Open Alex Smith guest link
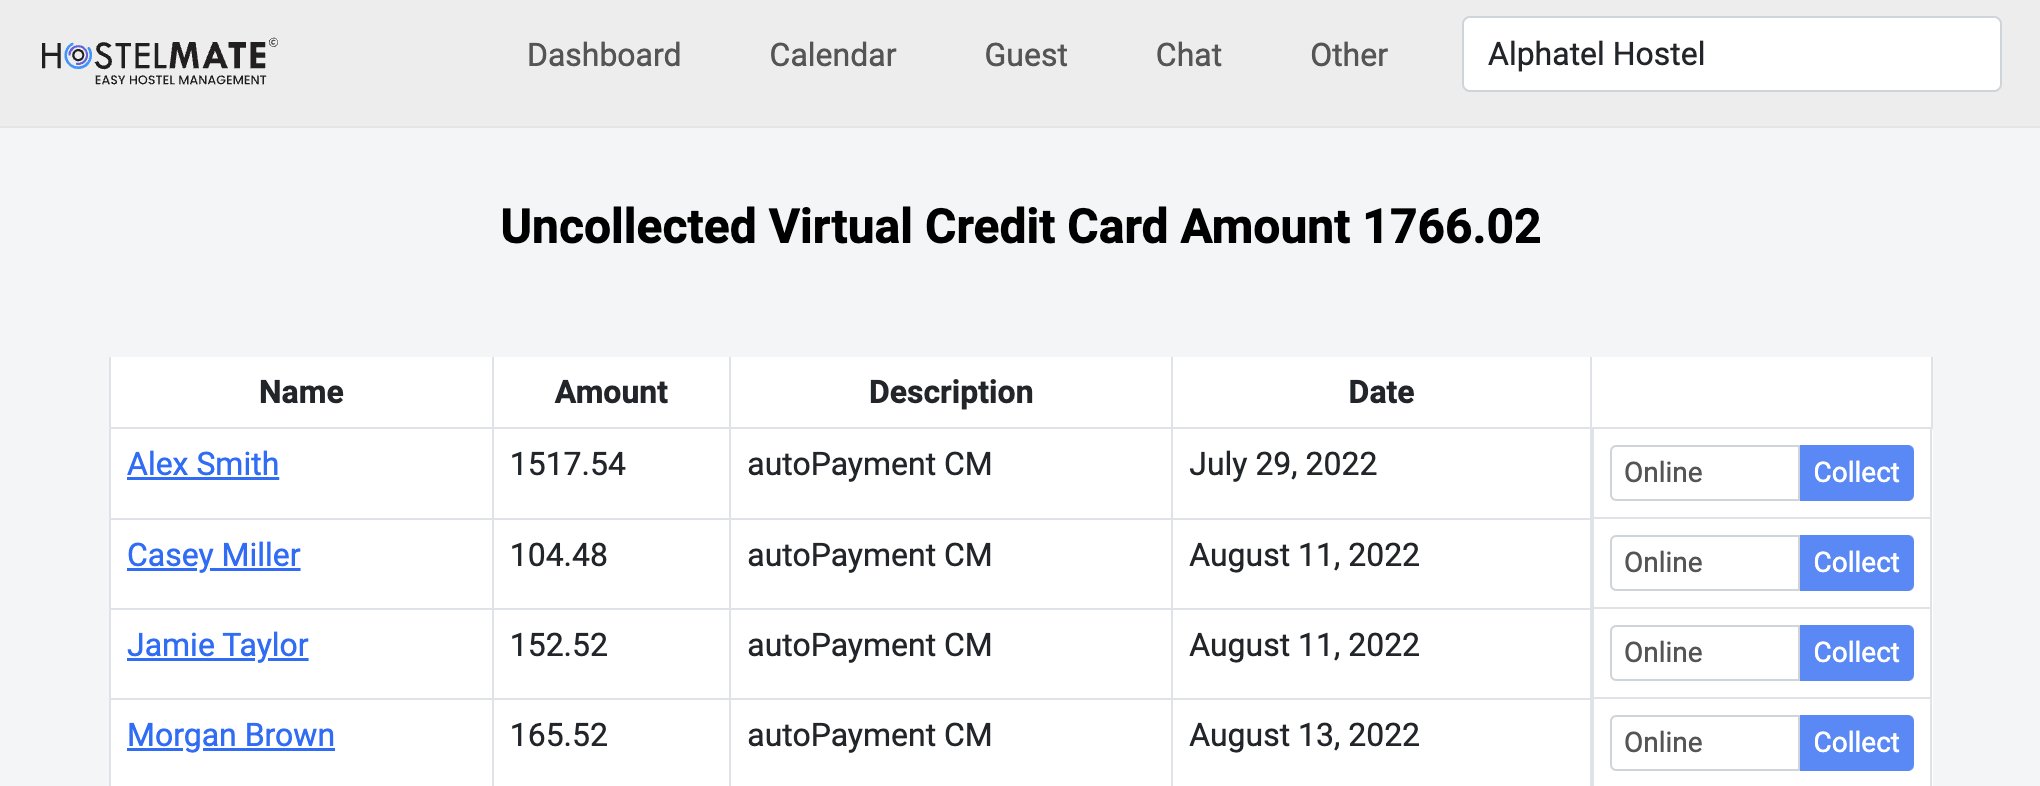The width and height of the screenshot is (2040, 786). [x=203, y=464]
